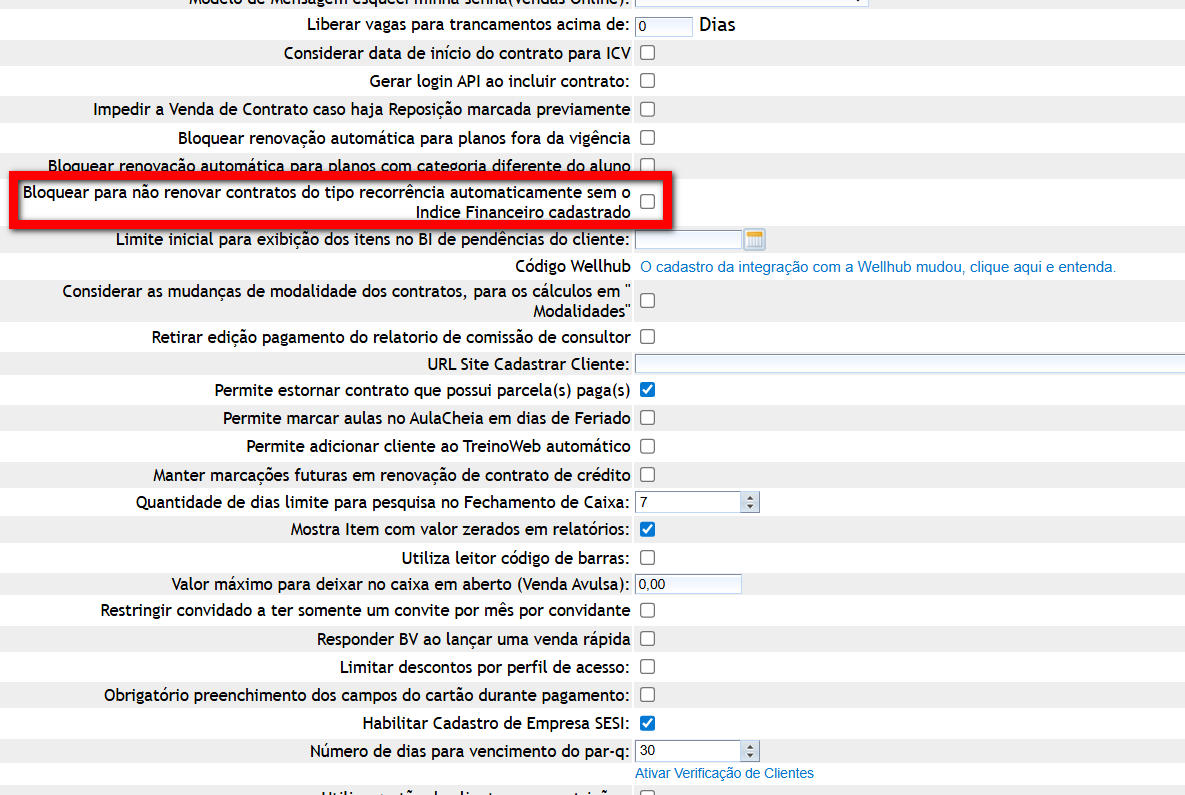Open 'Ativar Verificação de Clientes' link

coord(724,773)
